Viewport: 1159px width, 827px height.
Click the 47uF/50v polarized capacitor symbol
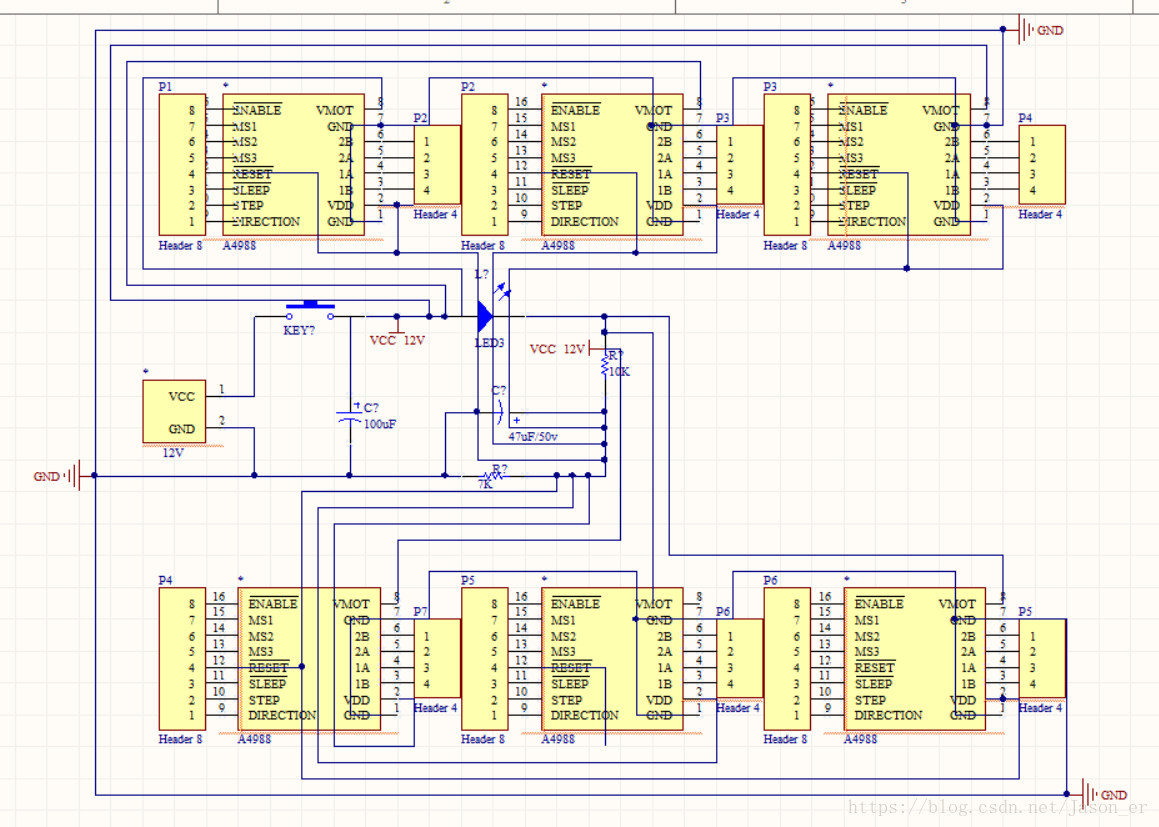click(501, 412)
